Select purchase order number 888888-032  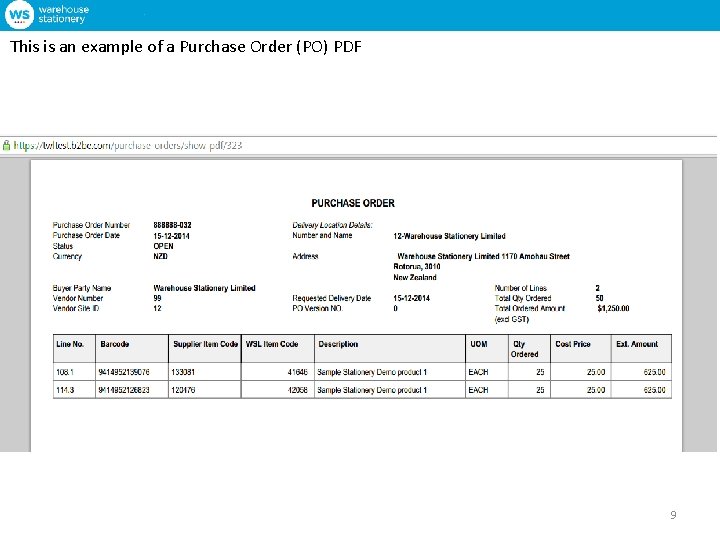(x=172, y=225)
